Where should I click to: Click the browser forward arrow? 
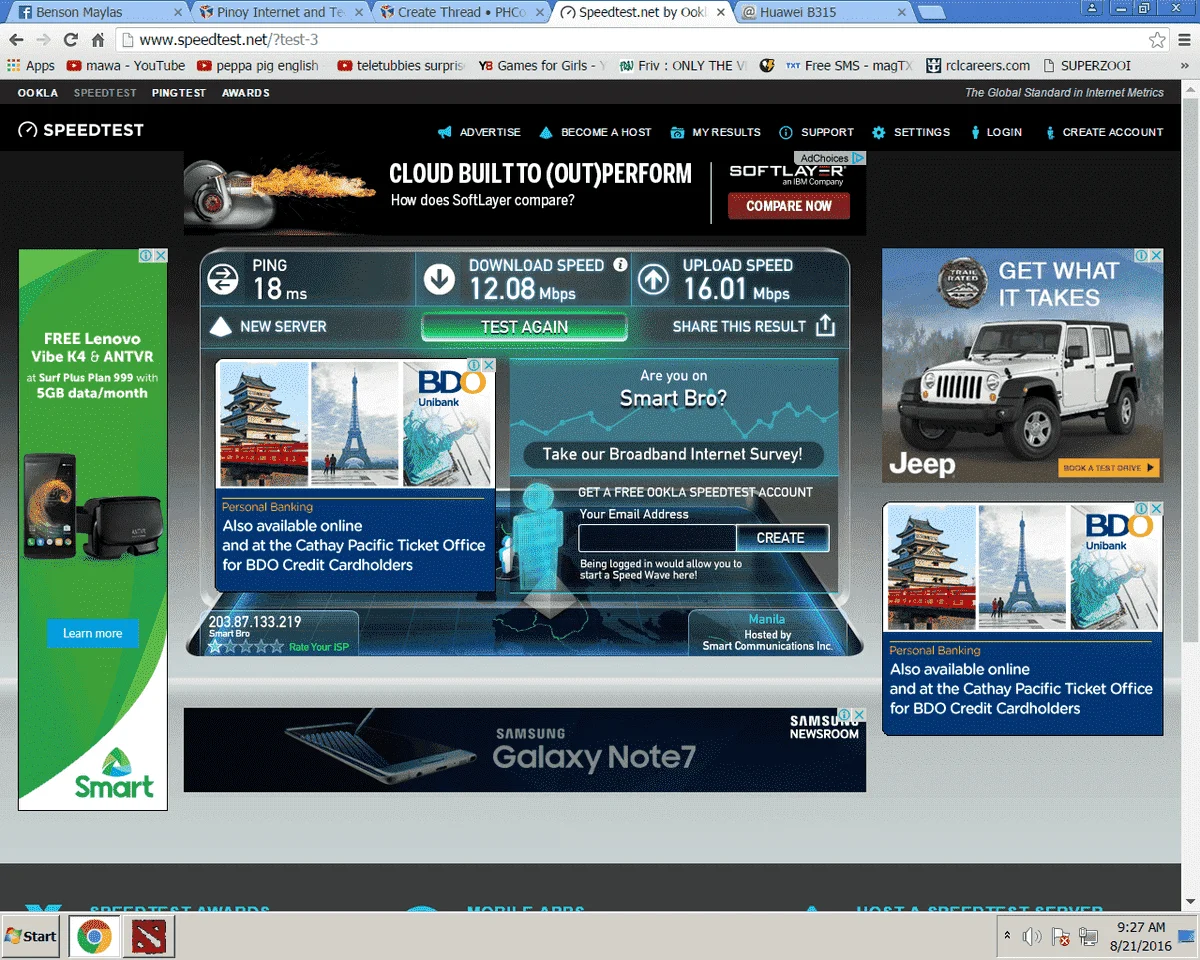coord(43,40)
